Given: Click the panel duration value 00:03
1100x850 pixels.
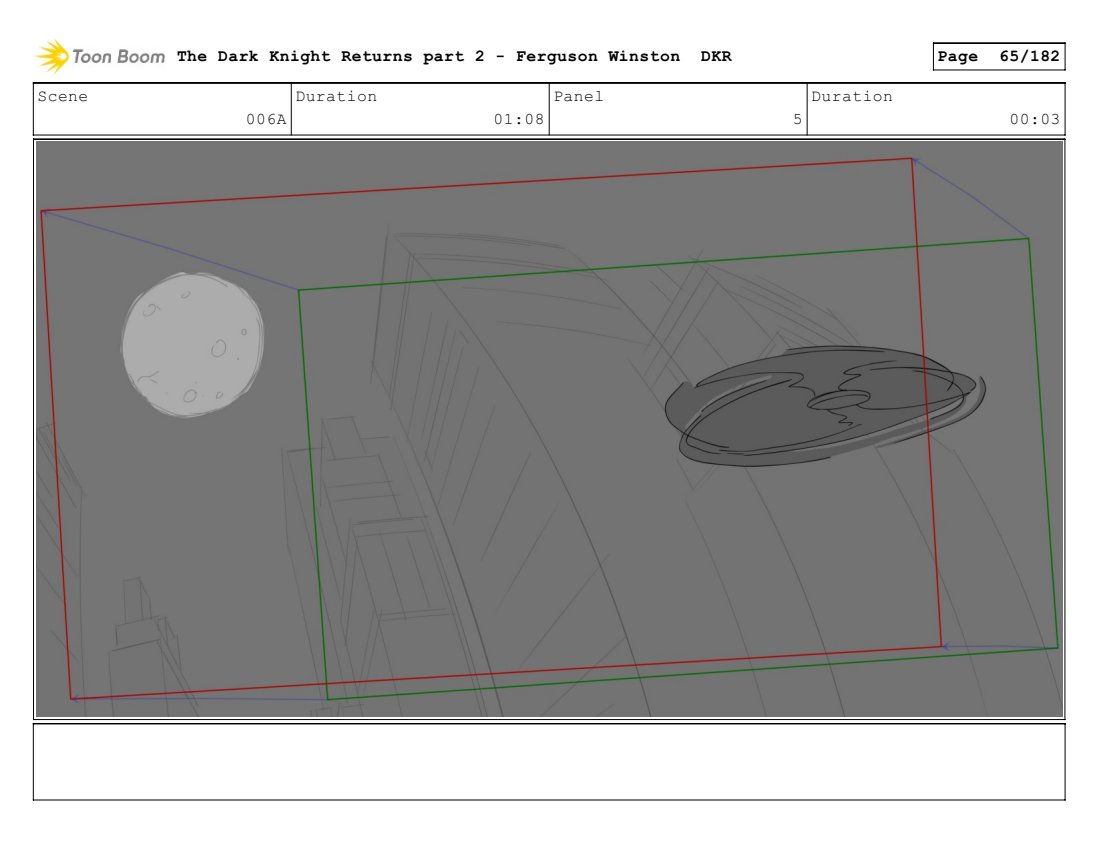Looking at the screenshot, I should point(1035,119).
